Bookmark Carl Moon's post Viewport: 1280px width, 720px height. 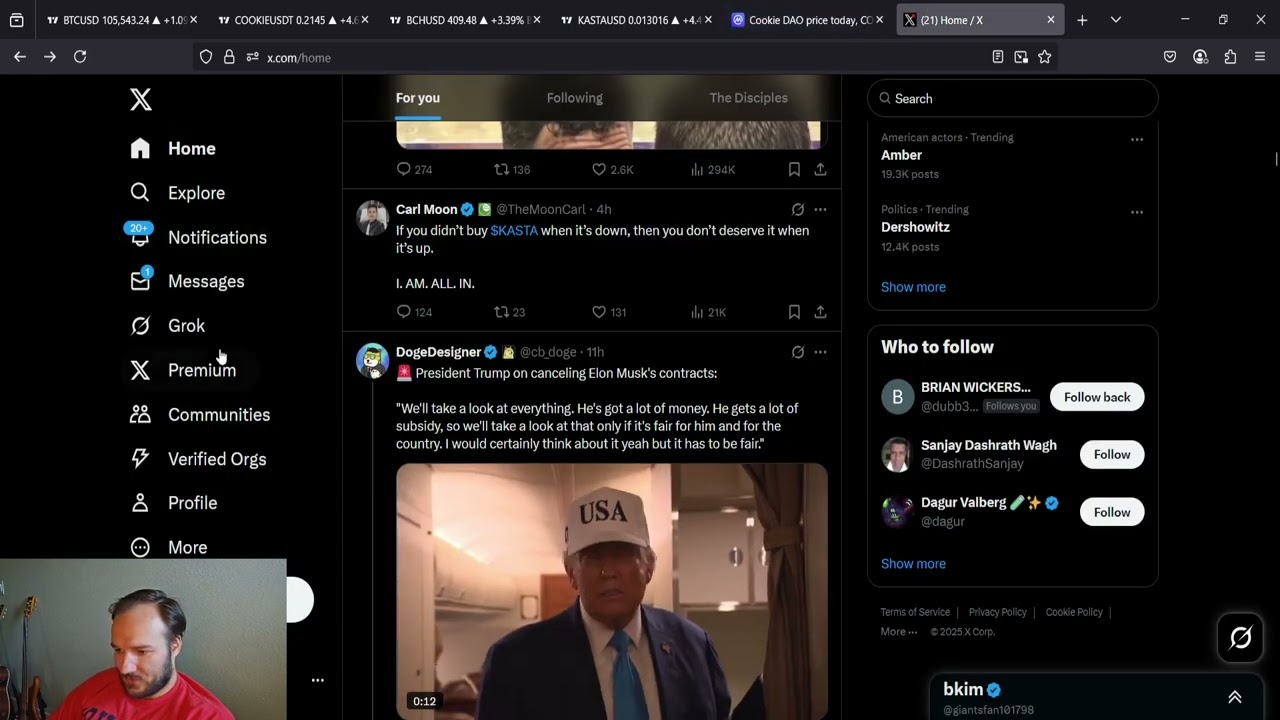(794, 312)
